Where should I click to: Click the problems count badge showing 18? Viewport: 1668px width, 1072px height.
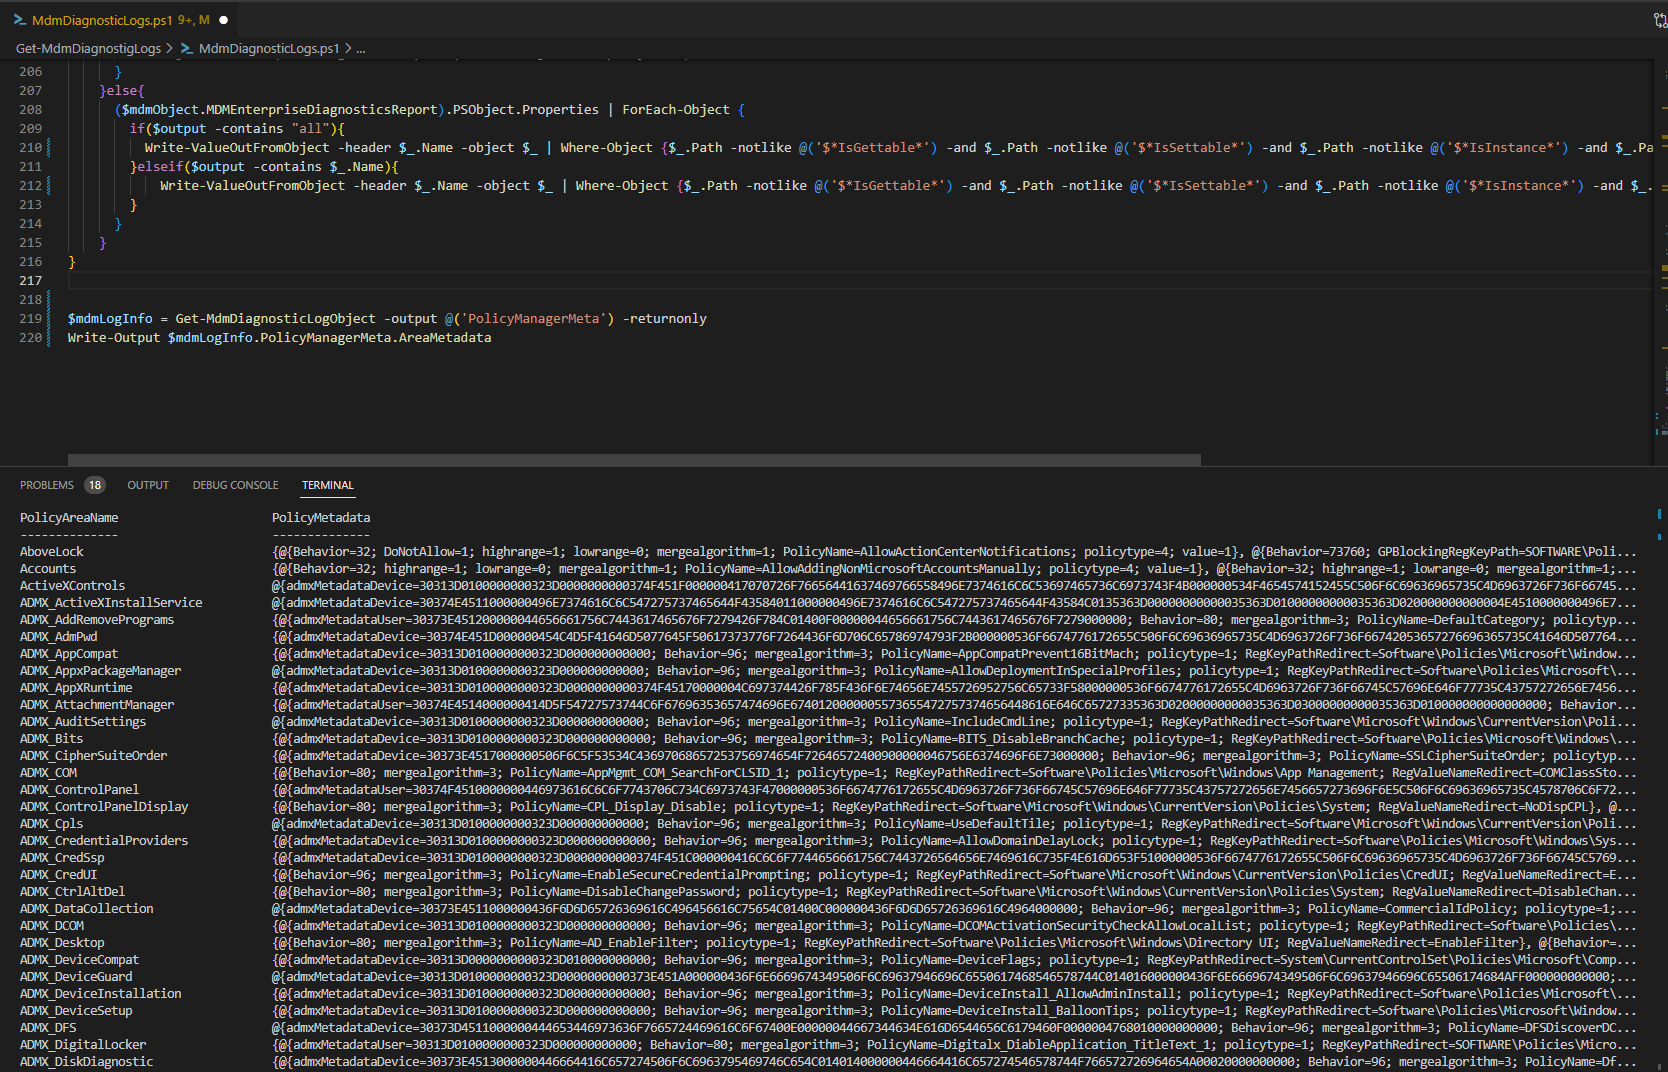[x=94, y=485]
